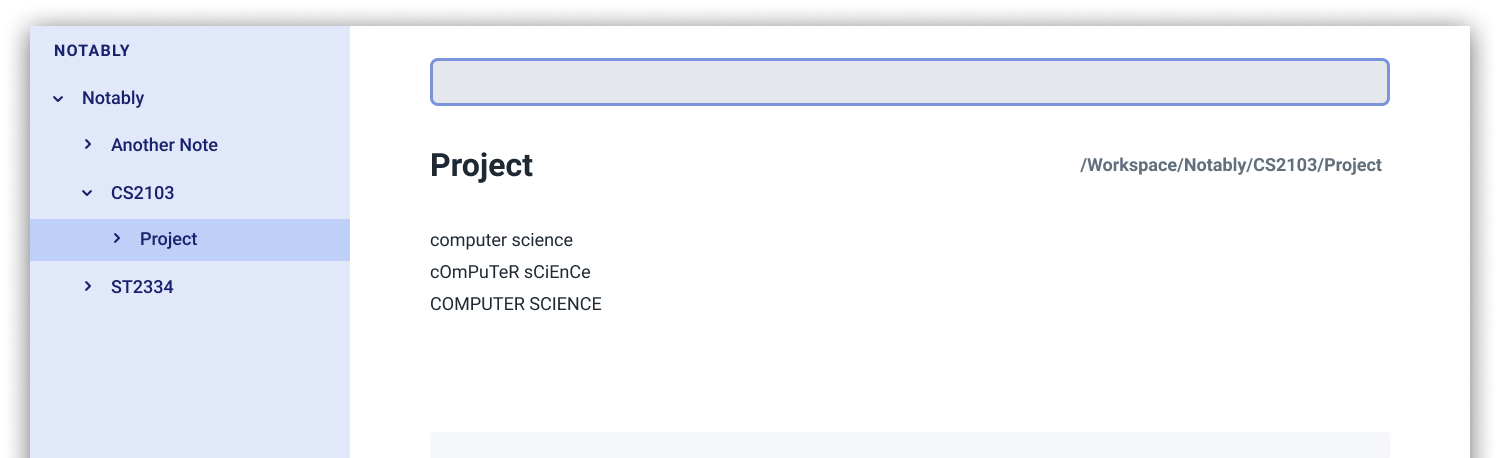Click the uppercase 'COMPUTER SCIENCE' line

[516, 303]
